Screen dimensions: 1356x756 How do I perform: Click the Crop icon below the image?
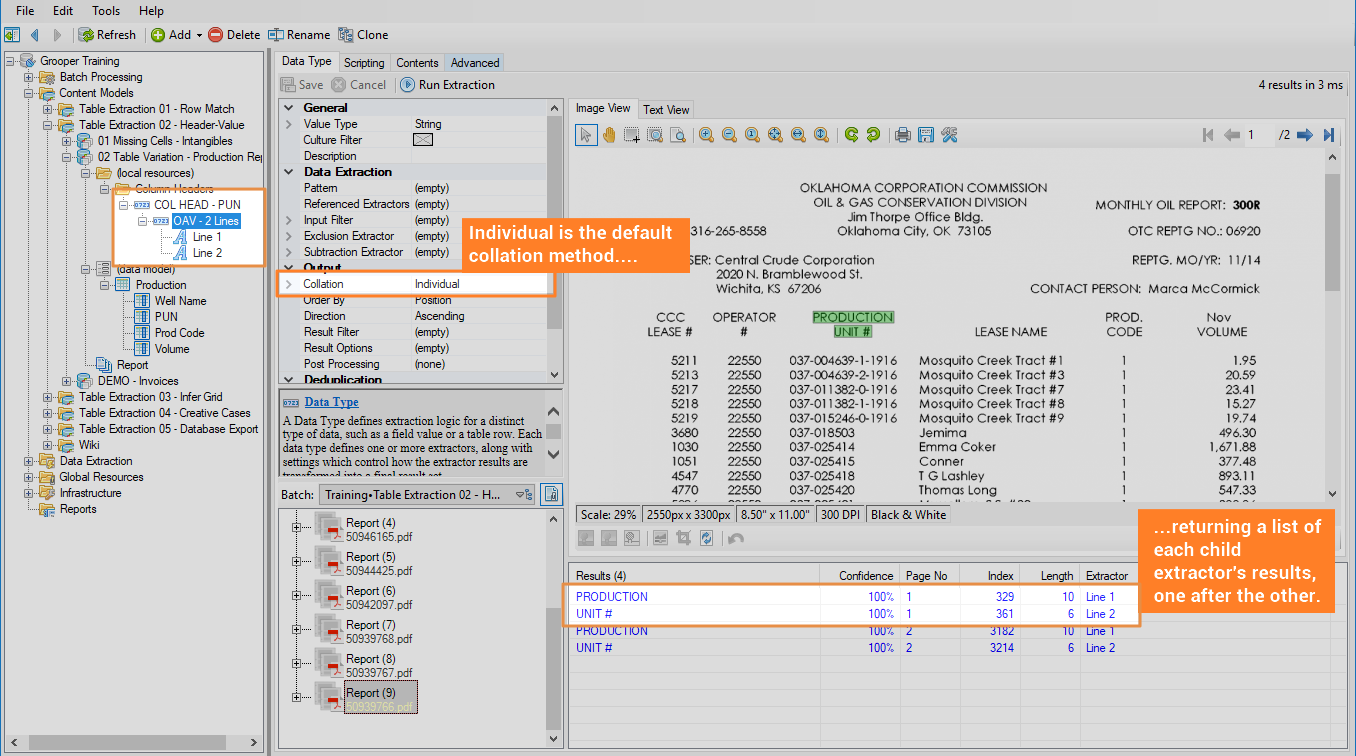click(x=683, y=538)
